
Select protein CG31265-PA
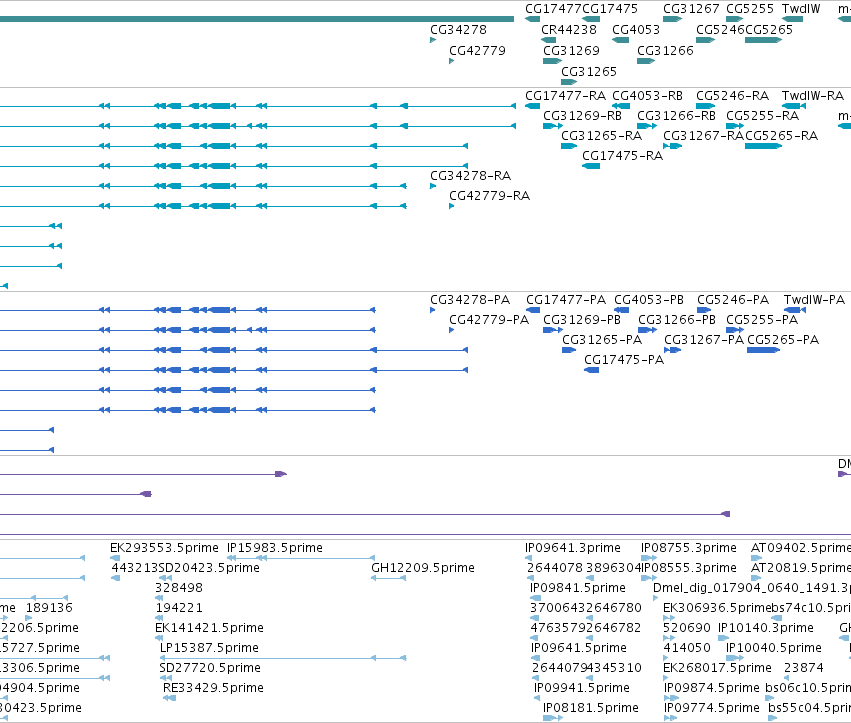(x=602, y=340)
